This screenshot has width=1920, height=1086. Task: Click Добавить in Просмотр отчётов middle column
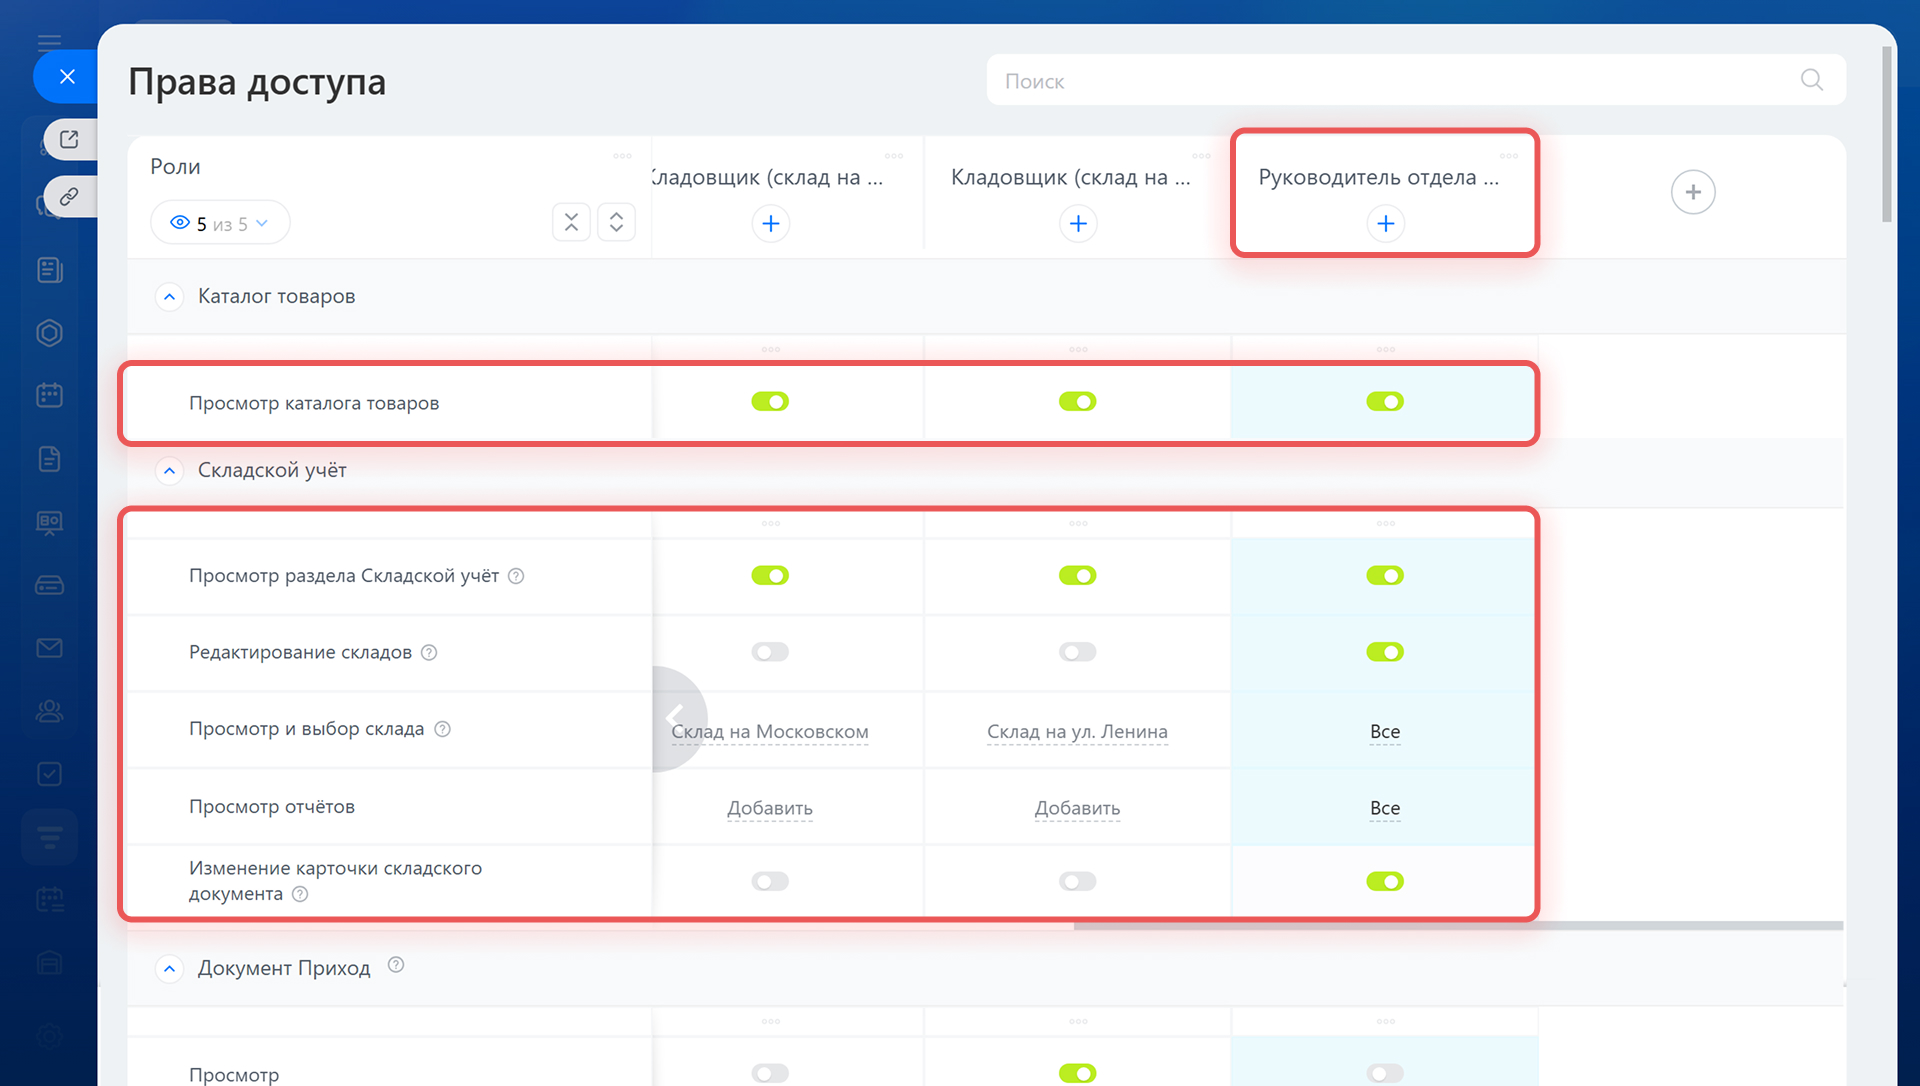pos(1077,808)
